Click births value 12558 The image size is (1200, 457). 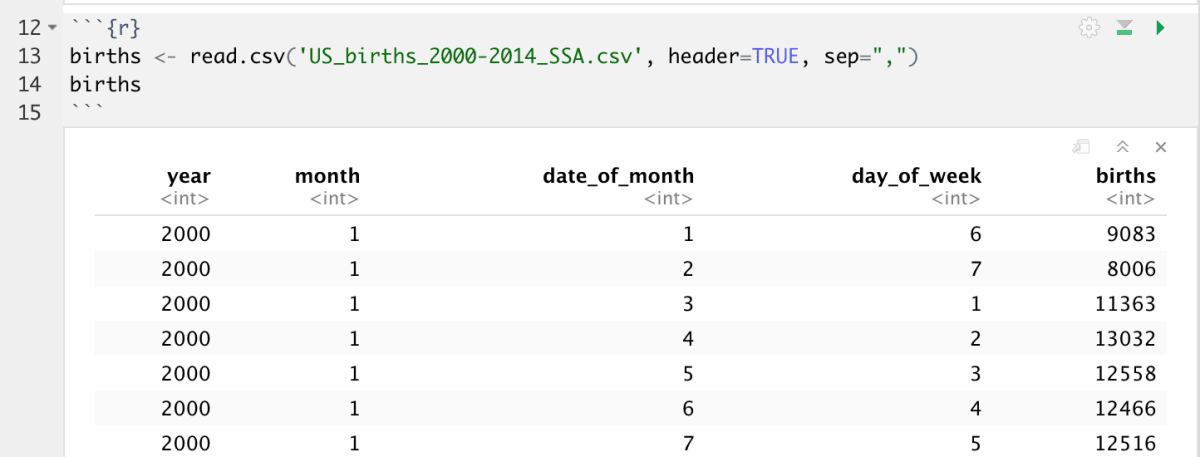(1126, 374)
